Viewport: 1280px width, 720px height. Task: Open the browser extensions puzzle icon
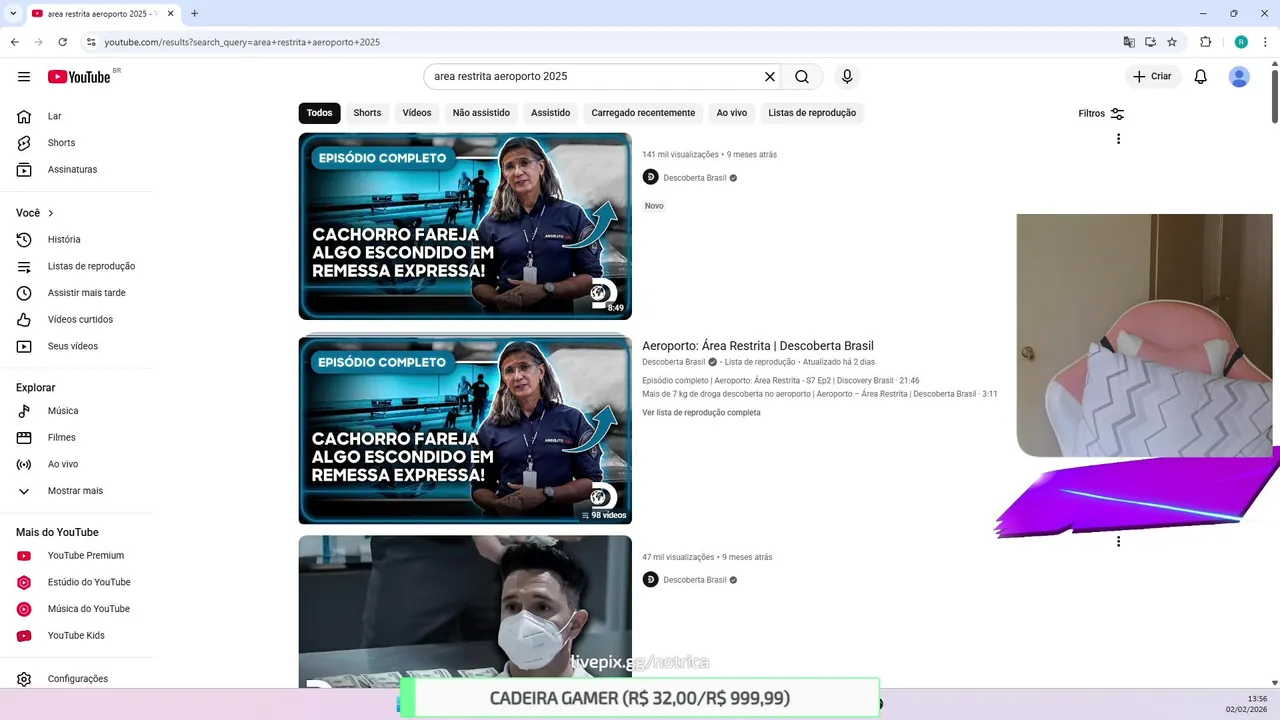click(1205, 42)
